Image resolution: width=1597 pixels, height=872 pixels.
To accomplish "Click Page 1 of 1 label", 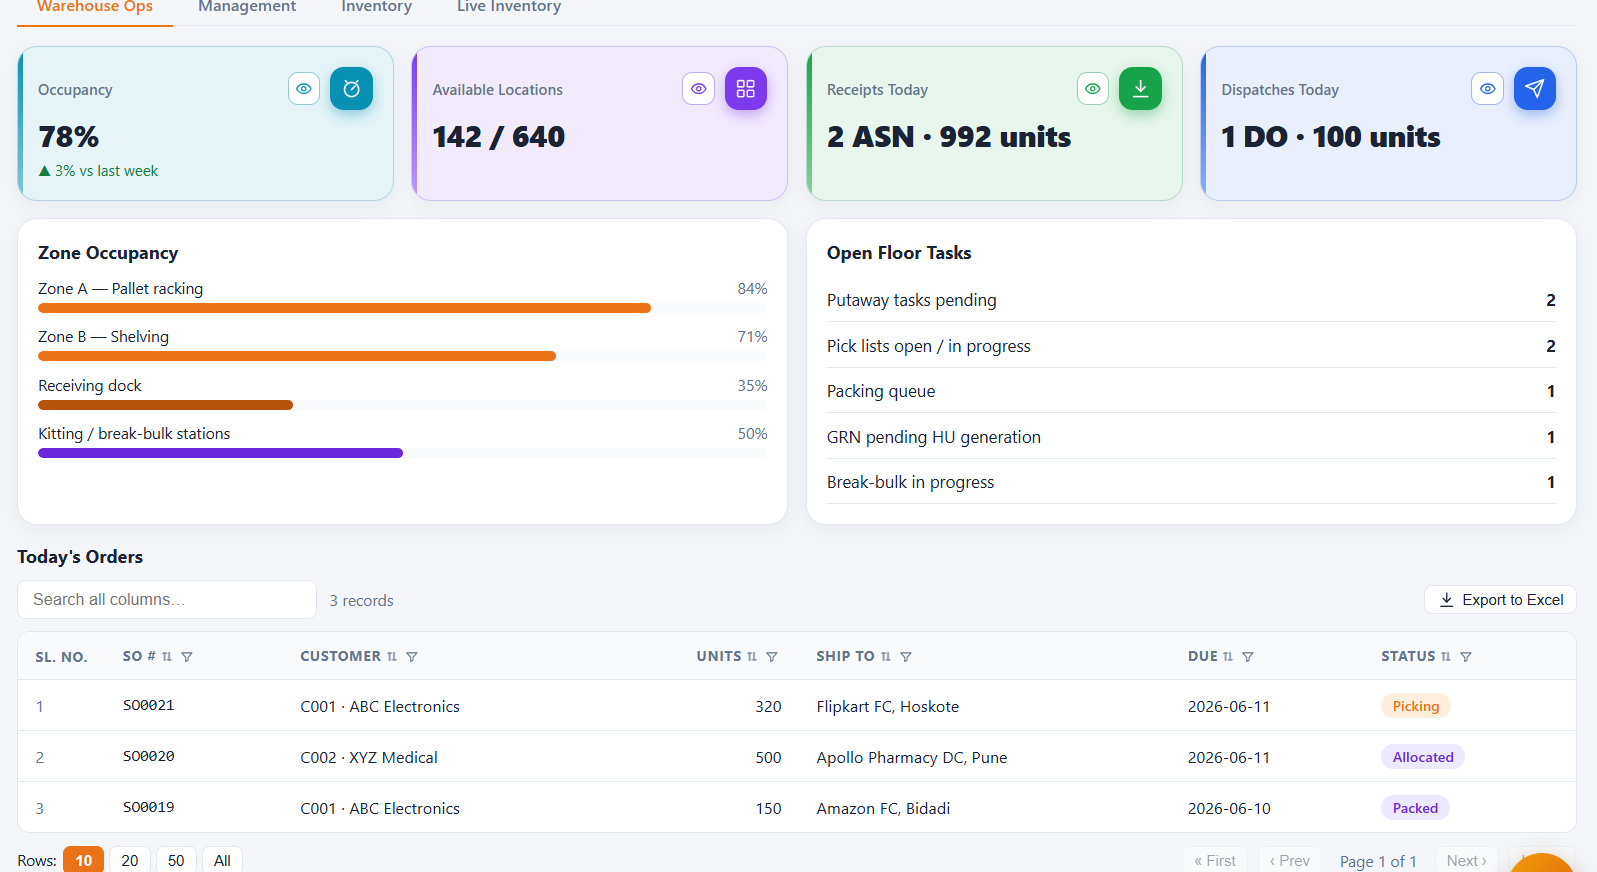I will coord(1378,861).
